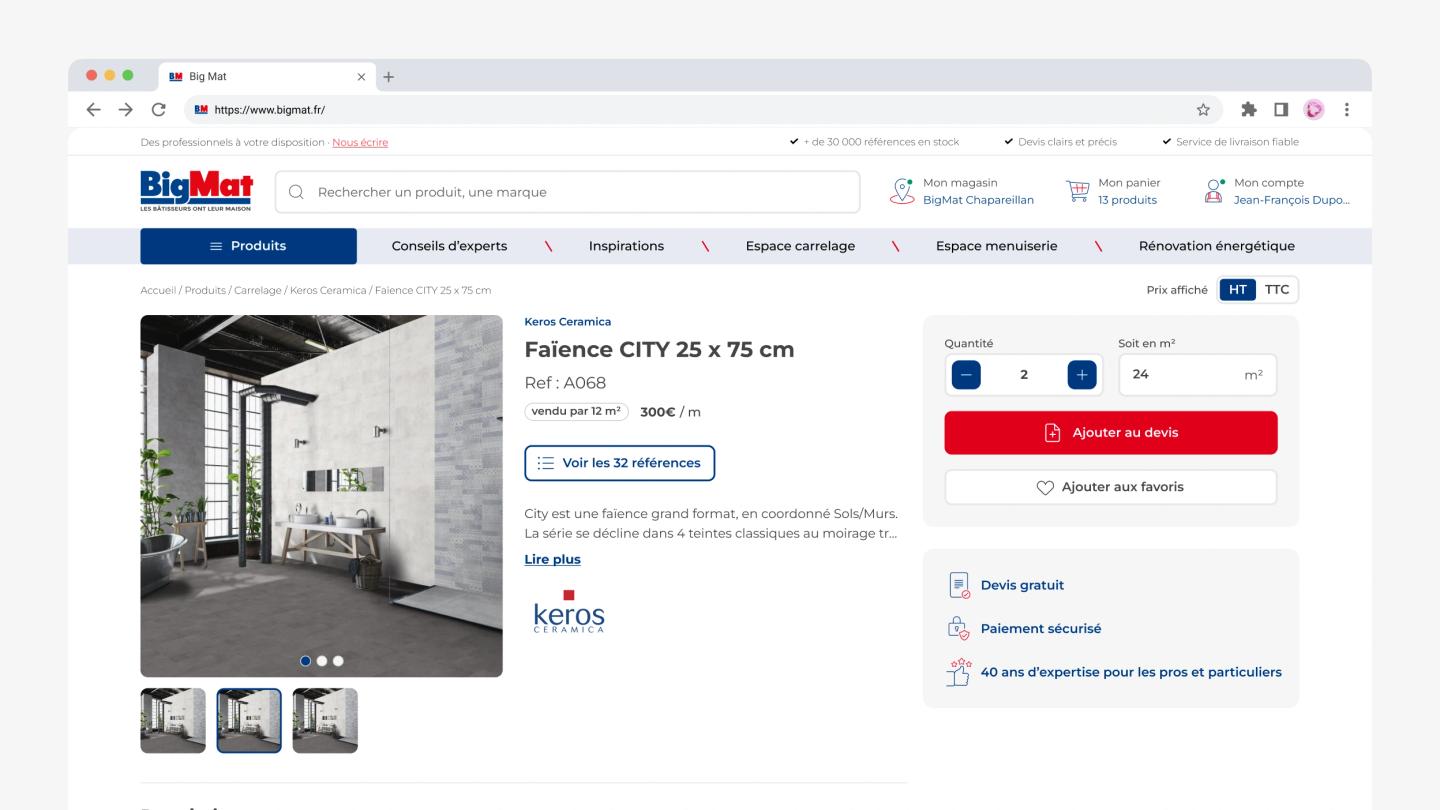Click the BigMat logo
Viewport: 1440px width, 810px height.
pyautogui.click(x=197, y=191)
